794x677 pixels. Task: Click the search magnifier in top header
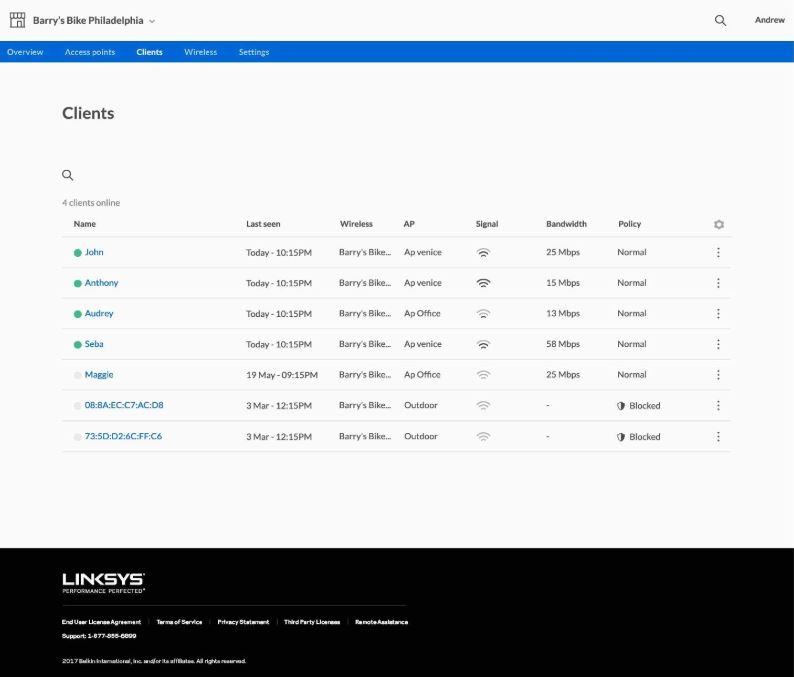720,20
